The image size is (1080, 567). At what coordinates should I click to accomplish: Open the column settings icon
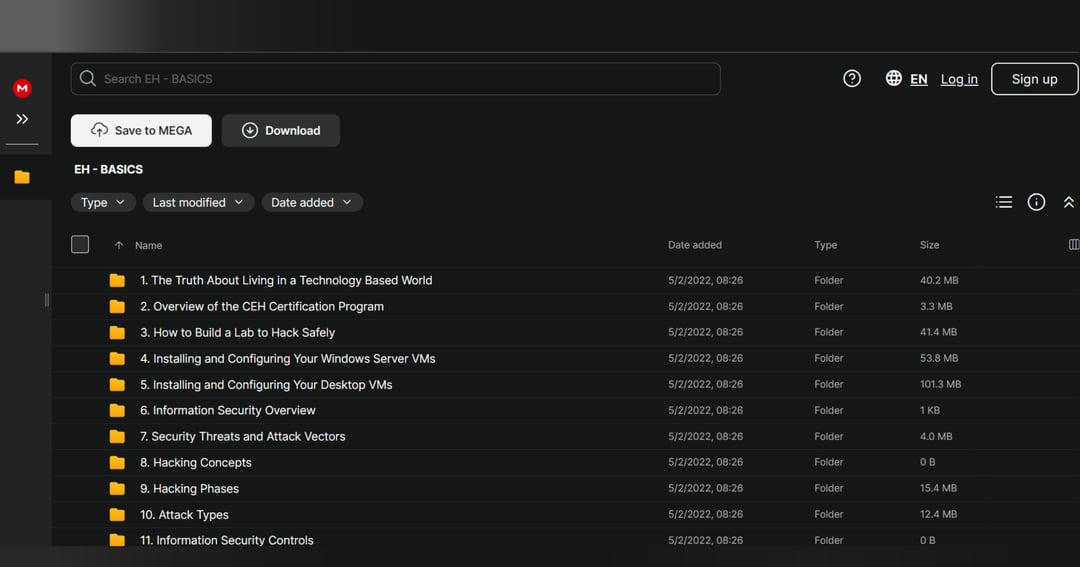(x=1074, y=245)
